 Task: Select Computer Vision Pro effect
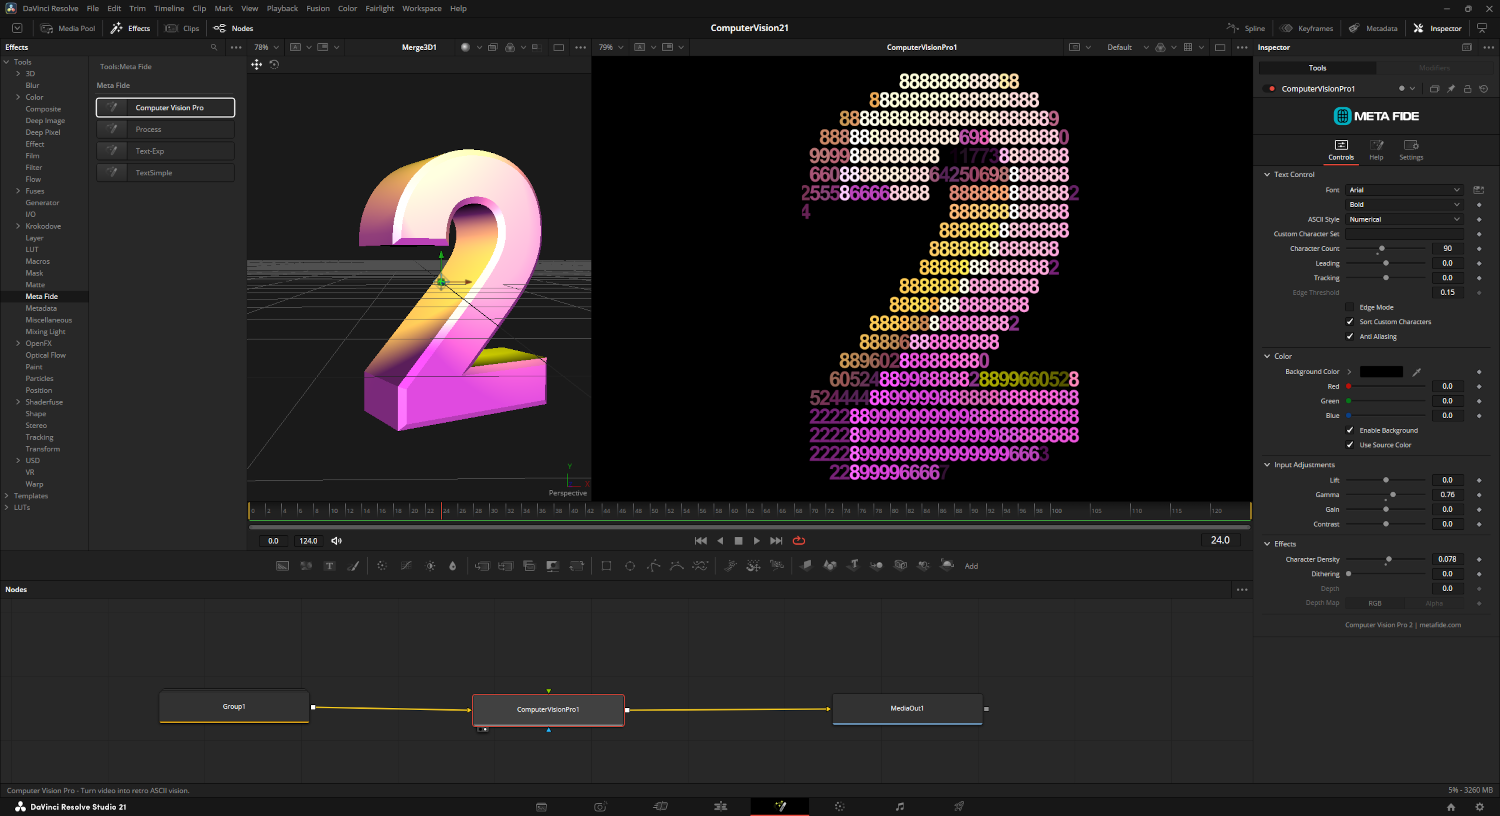click(166, 107)
